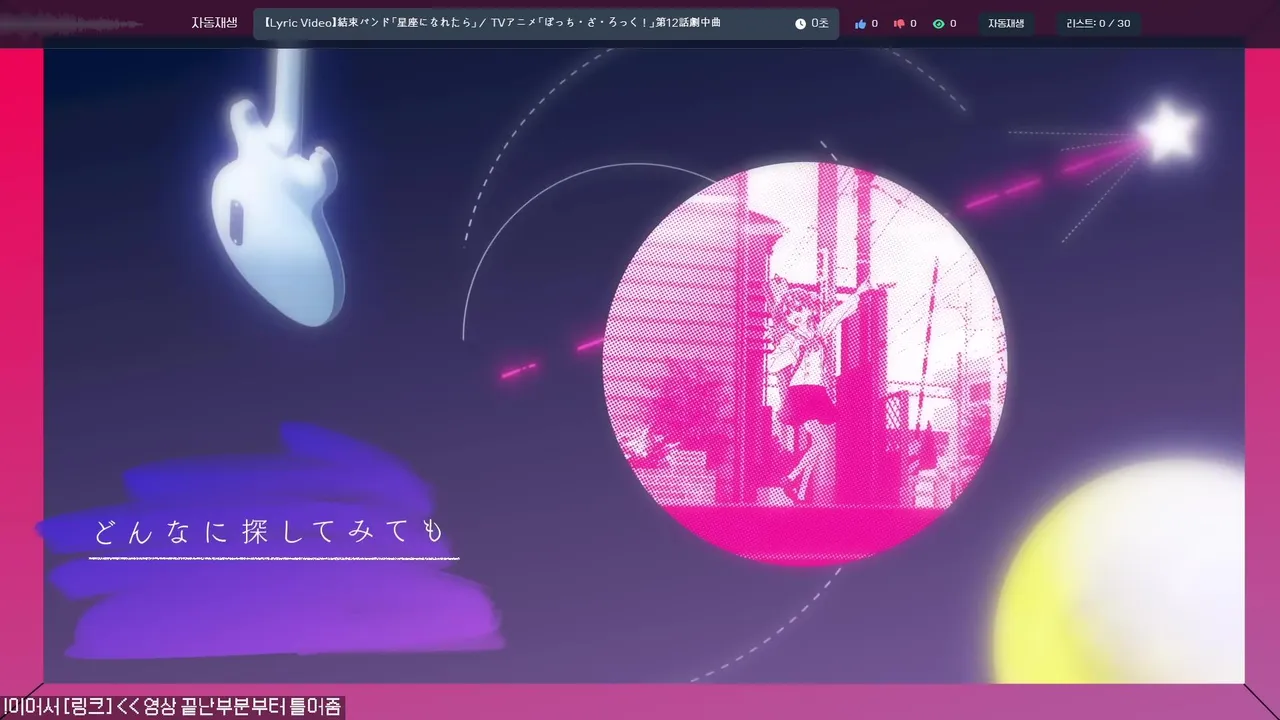
Task: Click the bottom scrolling ticker text
Action: click(x=172, y=707)
